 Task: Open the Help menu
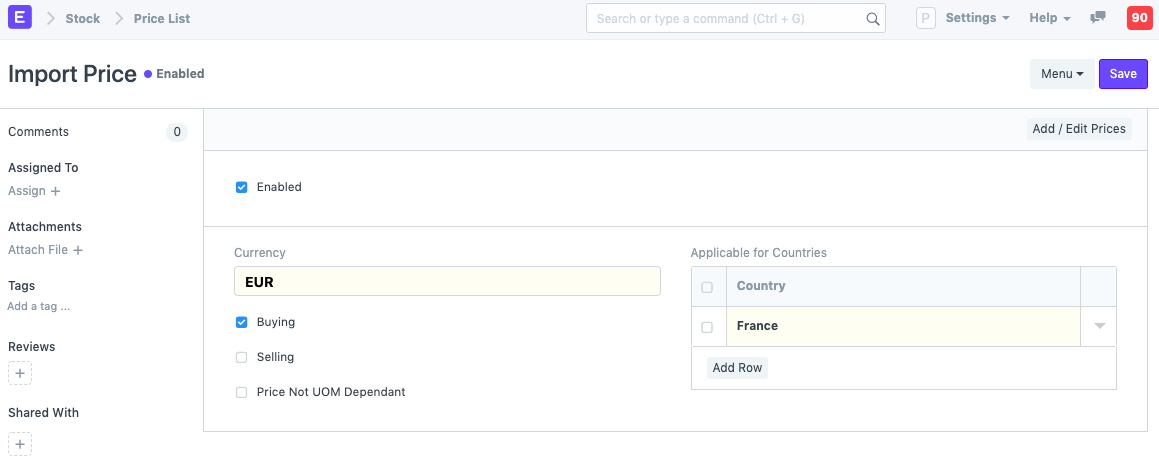1049,18
